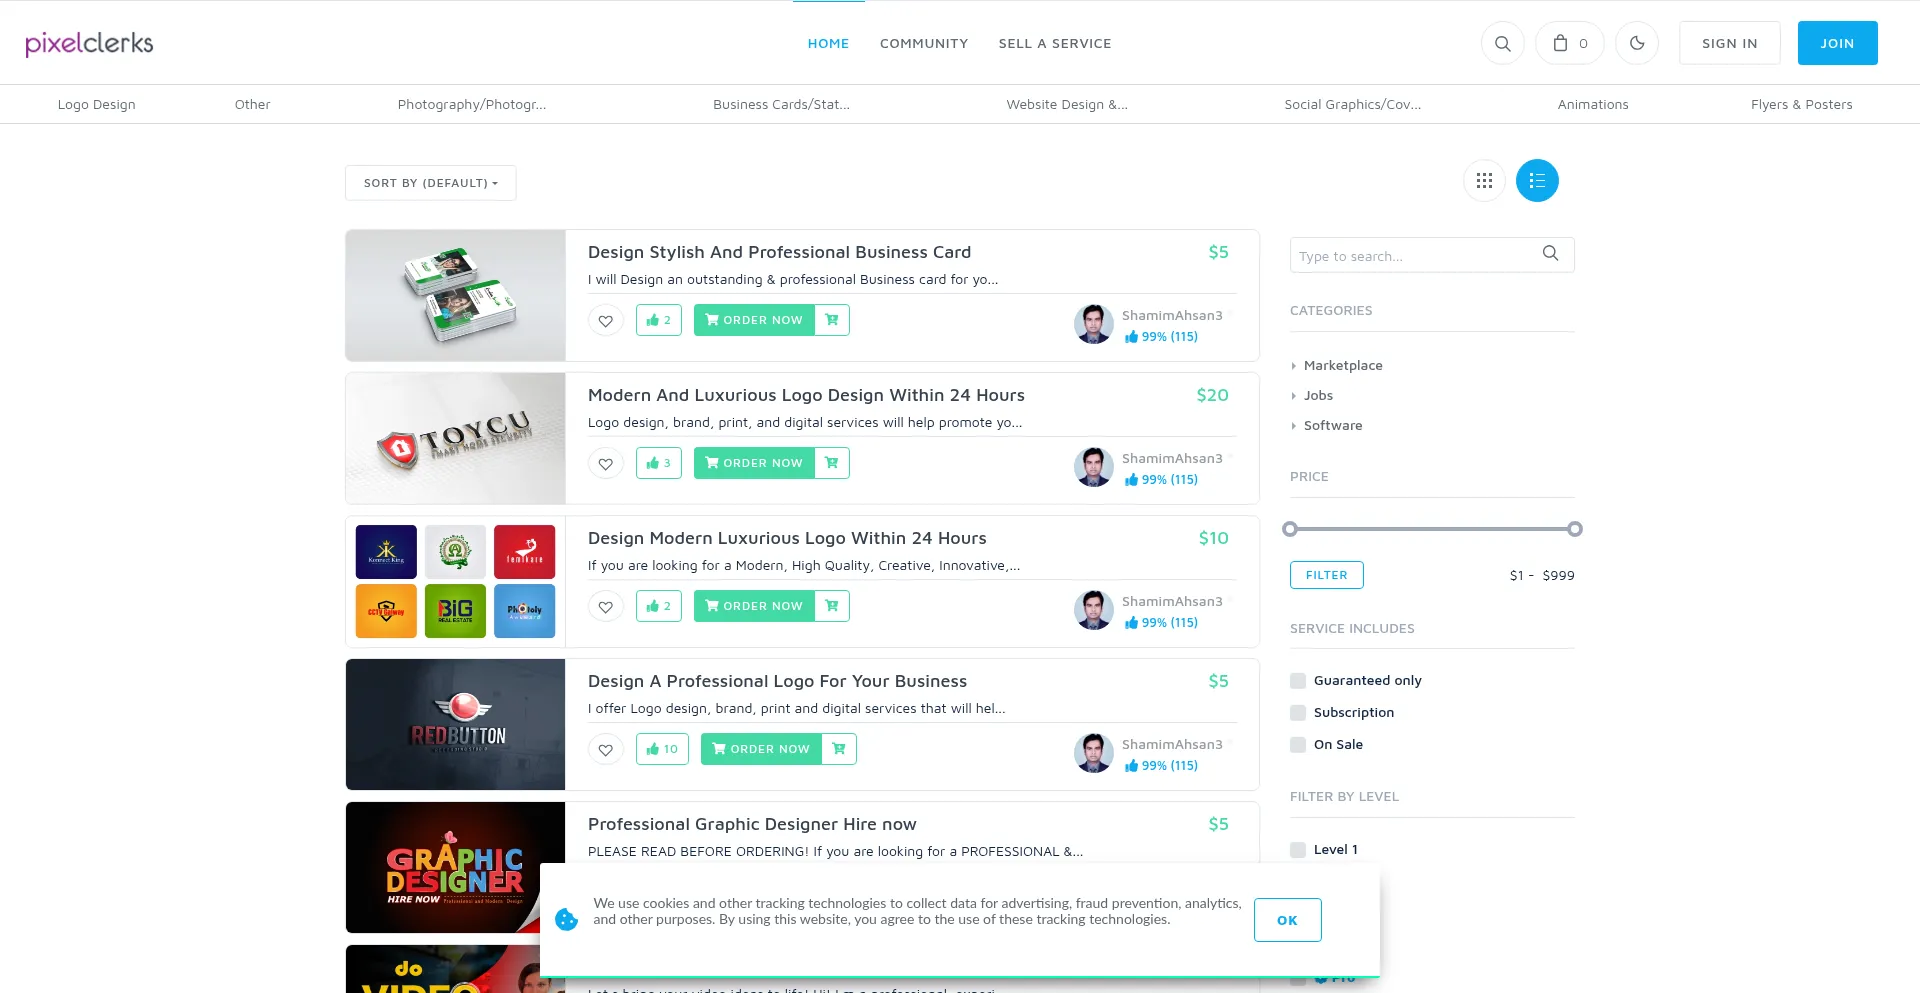1920x993 pixels.
Task: Favorite Design A Professional Logo service
Action: point(606,749)
